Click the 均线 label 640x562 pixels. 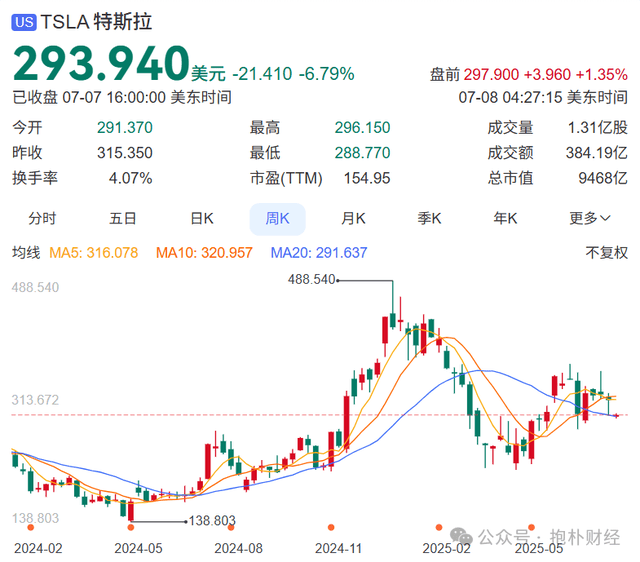26,253
